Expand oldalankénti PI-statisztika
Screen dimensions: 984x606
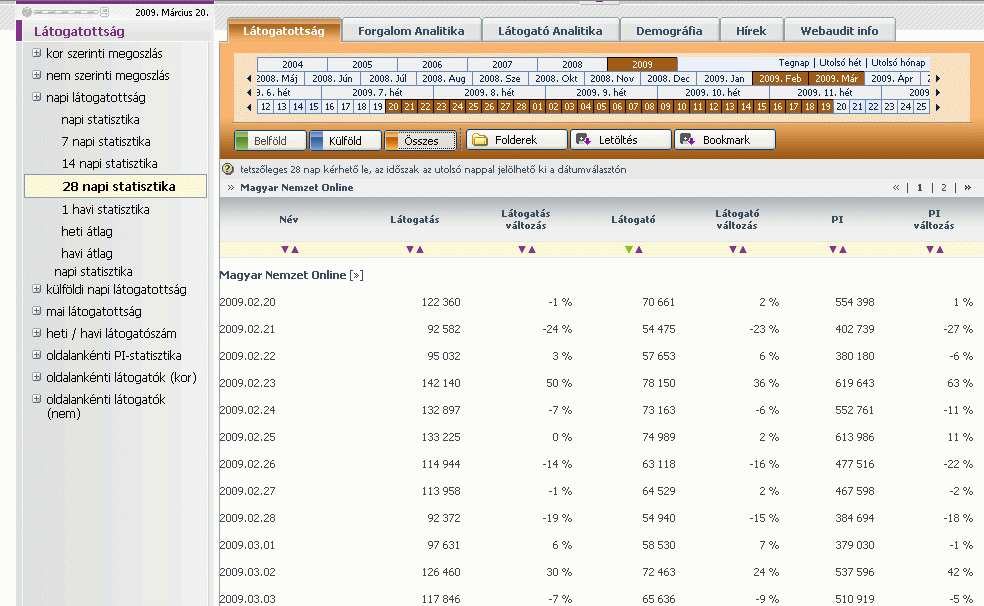(x=36, y=355)
